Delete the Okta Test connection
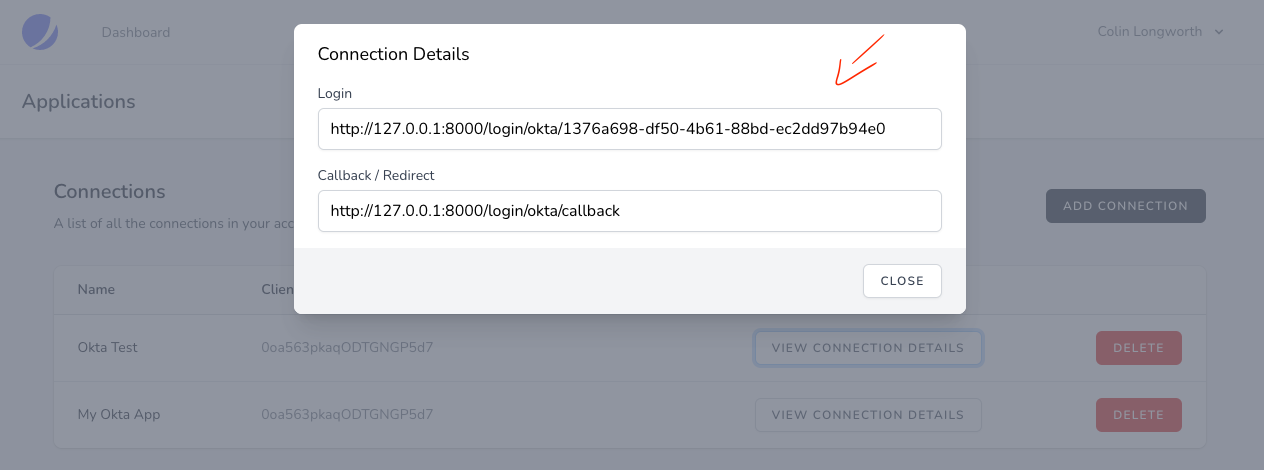This screenshot has height=470, width=1264. [x=1138, y=348]
